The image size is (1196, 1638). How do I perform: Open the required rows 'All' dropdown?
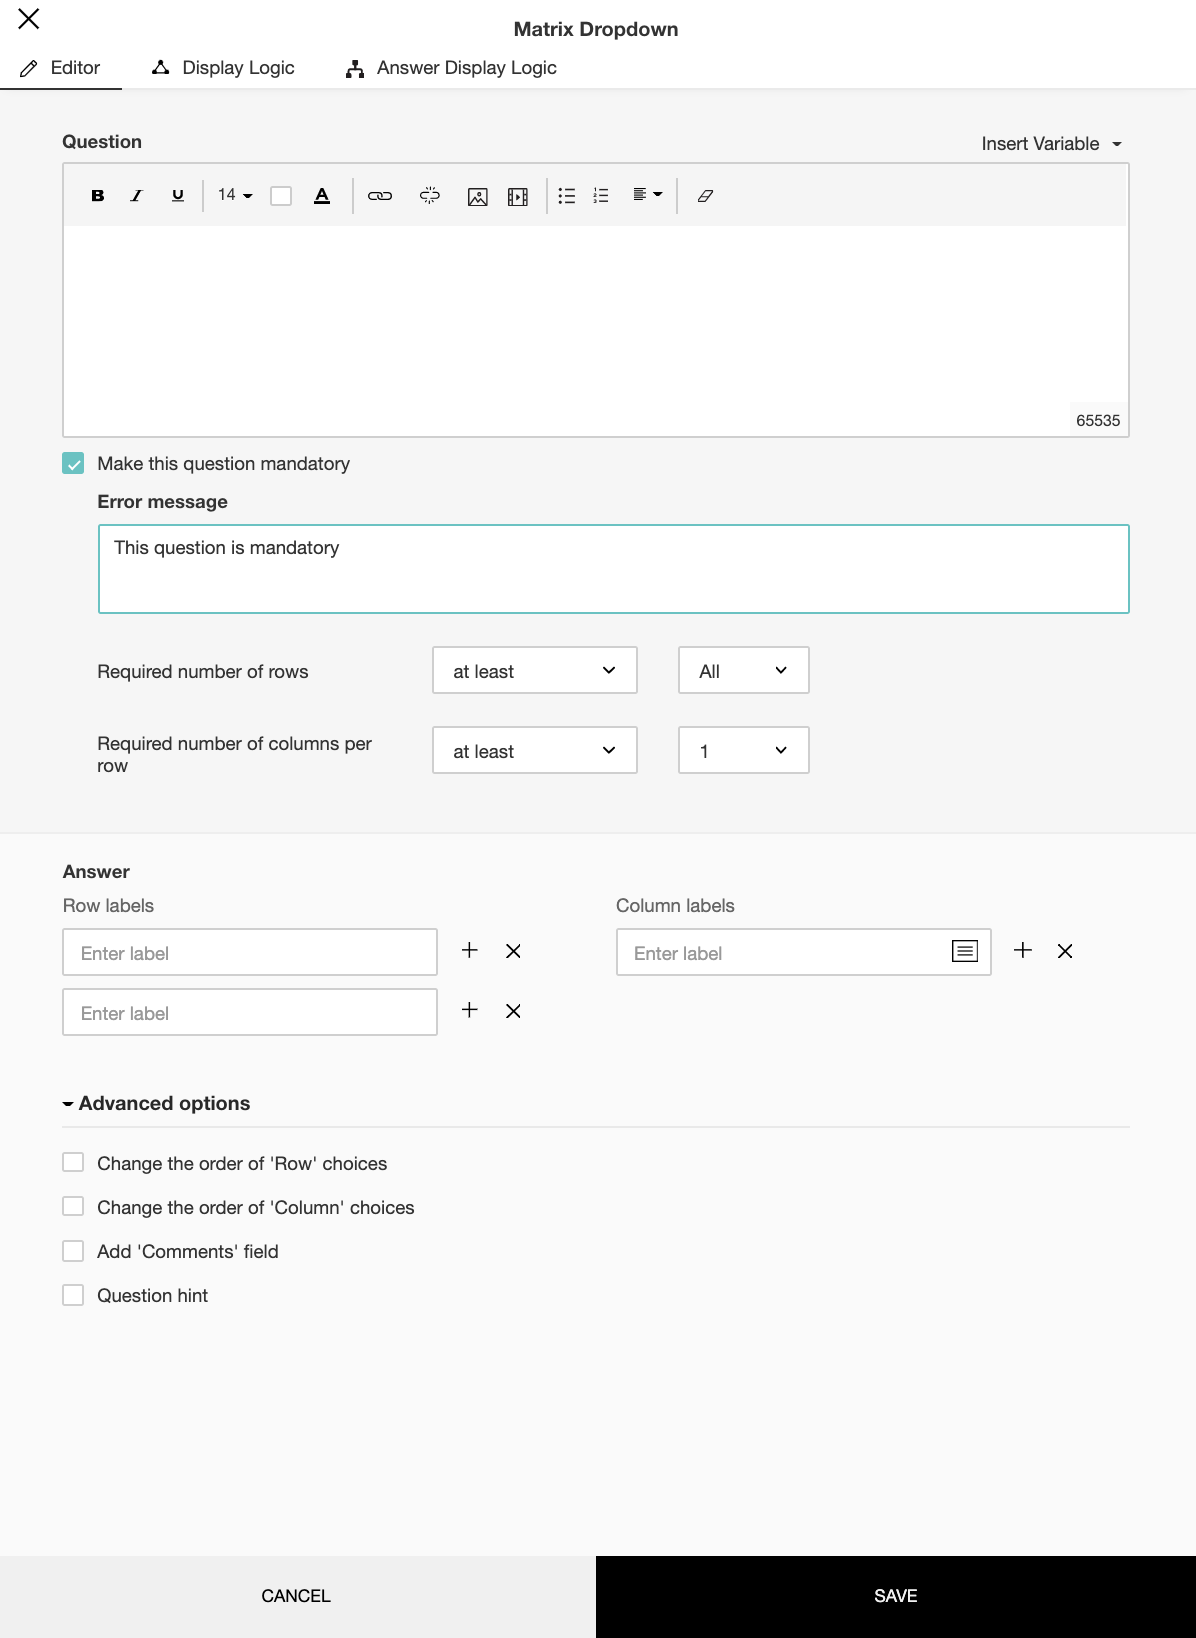tap(743, 671)
